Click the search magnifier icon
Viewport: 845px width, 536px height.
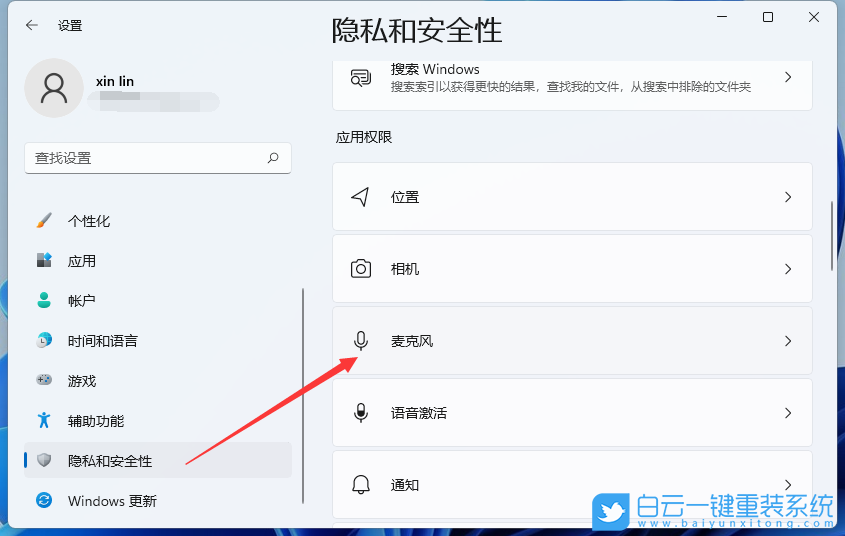click(x=273, y=158)
